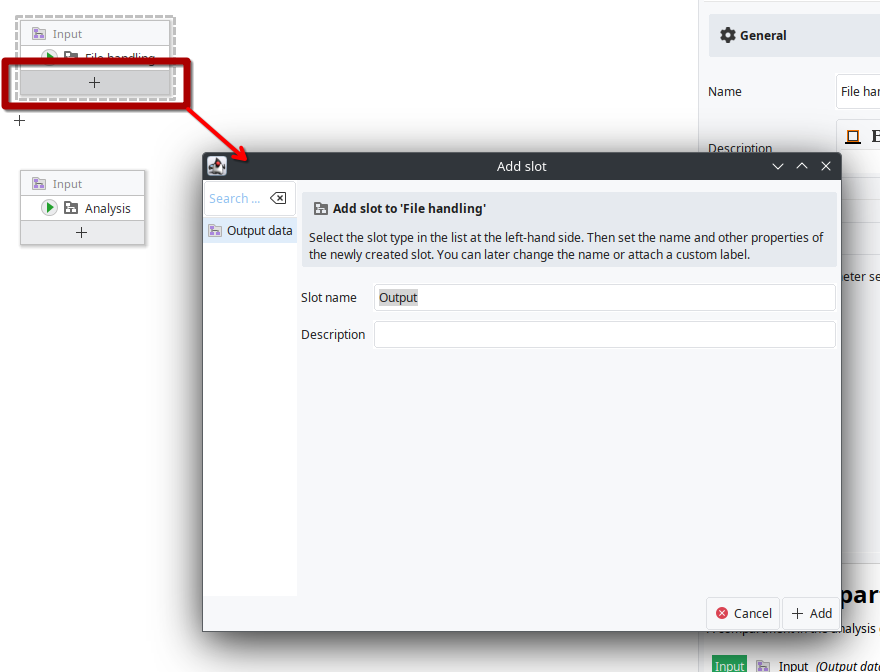Click the Analysis compartment folder icon
This screenshot has width=880, height=672.
(71, 208)
